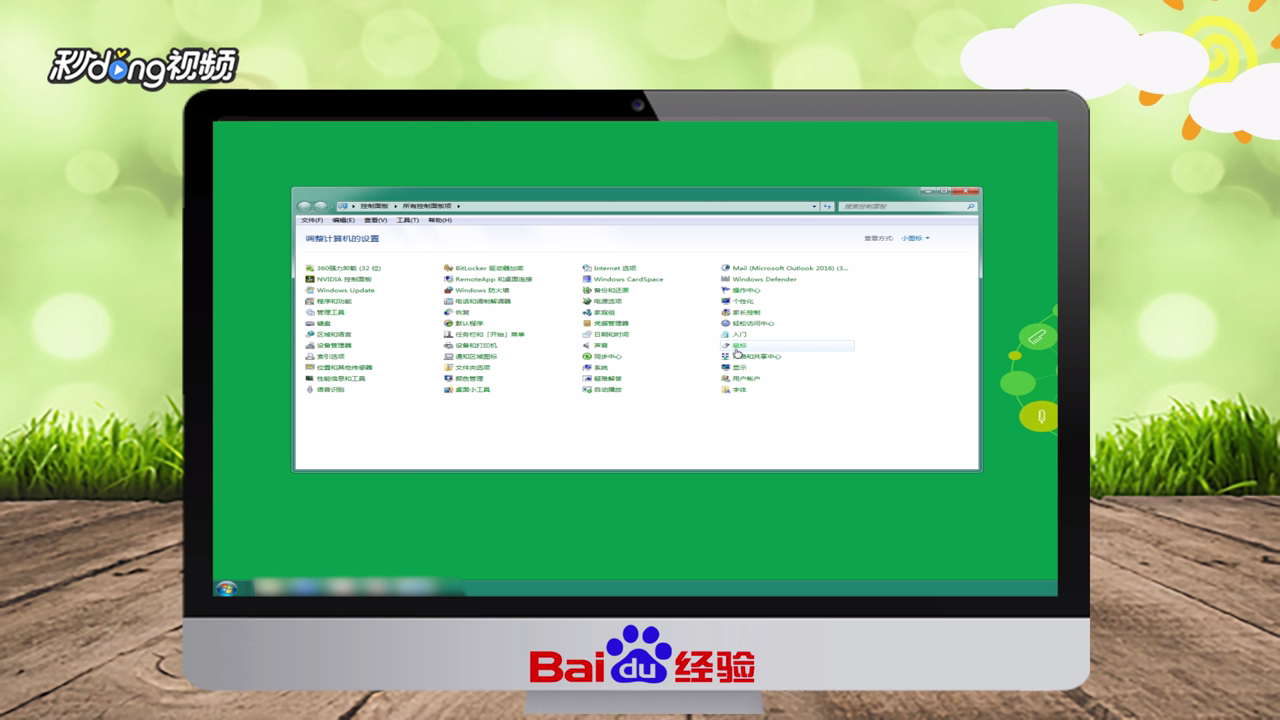Open the Internet 选项 icon
This screenshot has width=1280, height=720.
coord(587,268)
